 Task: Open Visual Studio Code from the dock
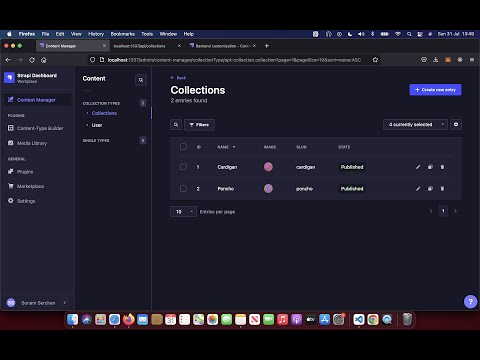(359, 320)
